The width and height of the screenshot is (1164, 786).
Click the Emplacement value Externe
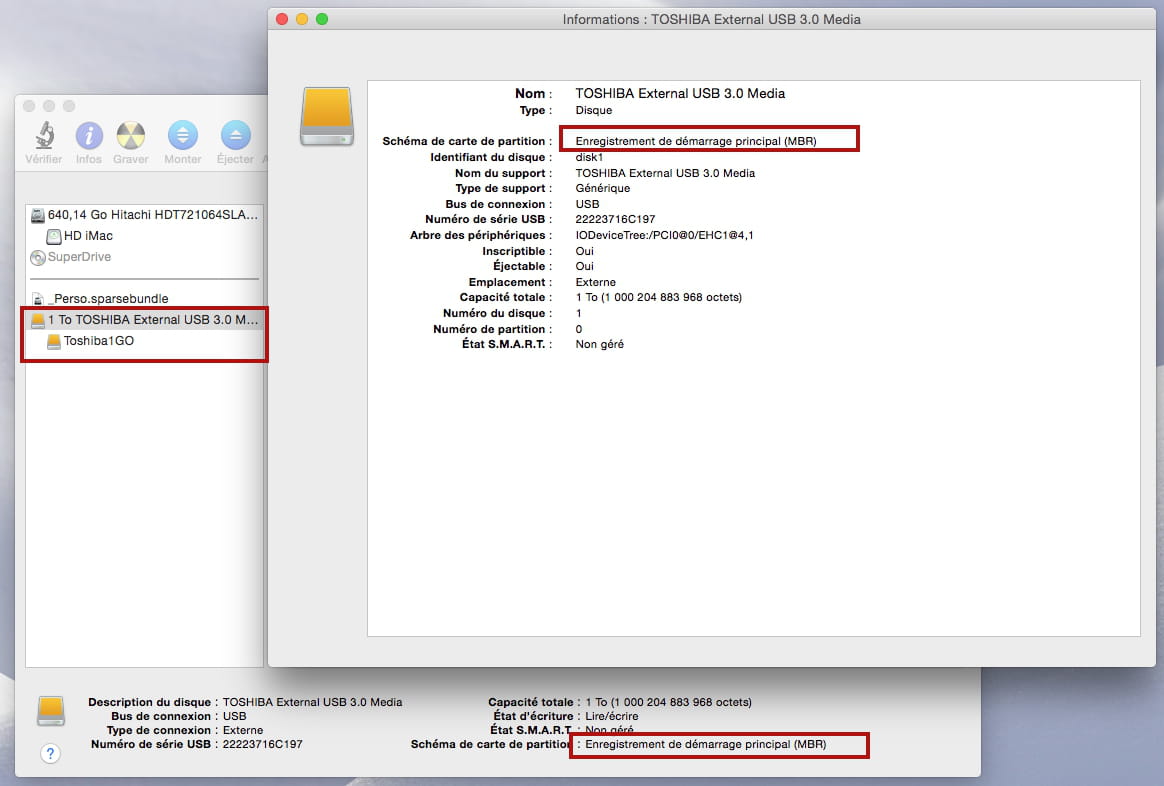pos(595,282)
